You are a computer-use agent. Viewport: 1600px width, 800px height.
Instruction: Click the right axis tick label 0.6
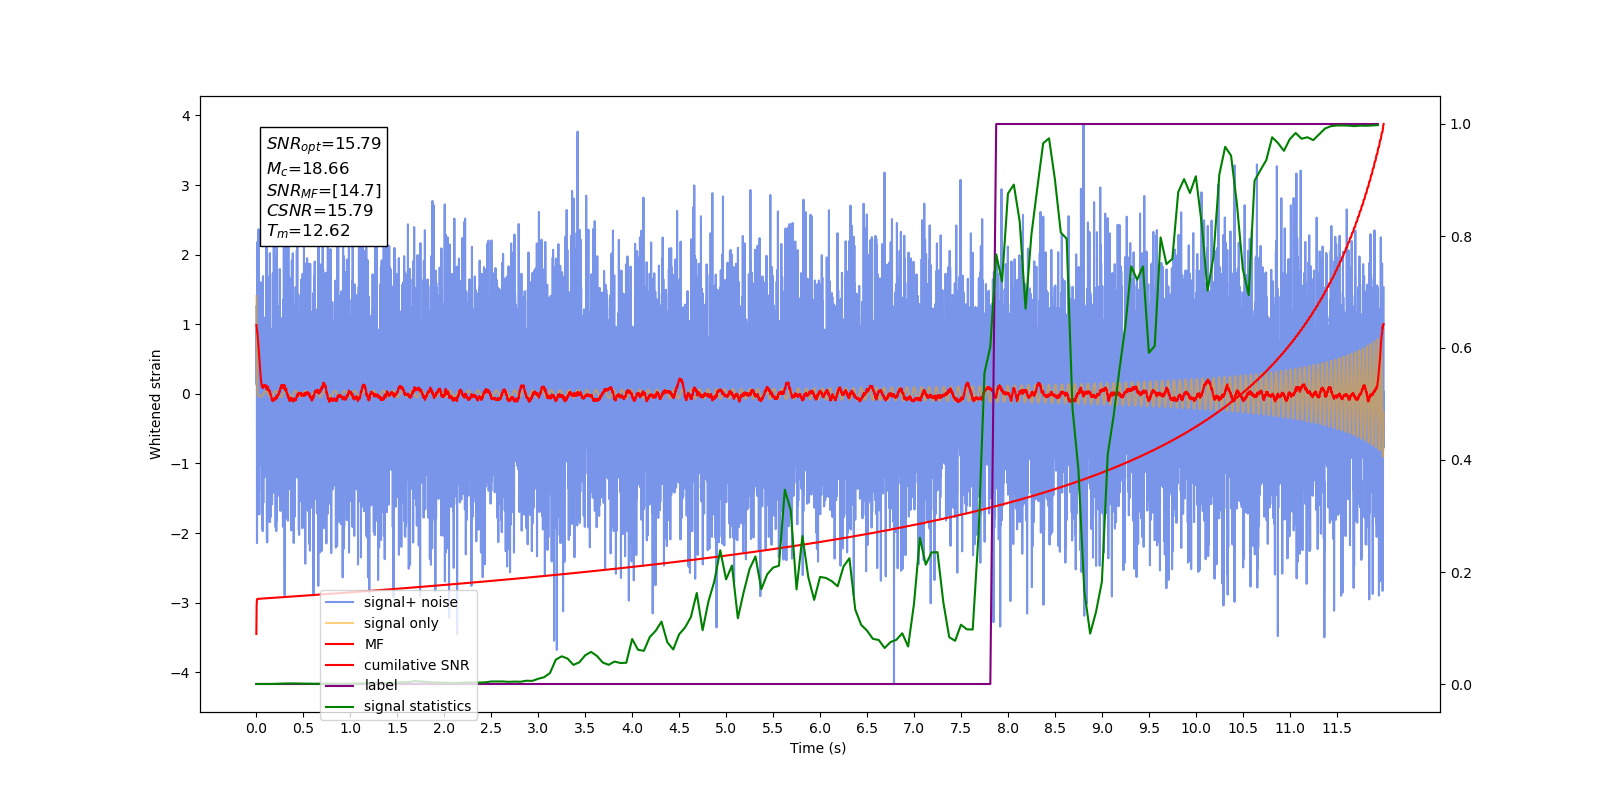point(1461,349)
